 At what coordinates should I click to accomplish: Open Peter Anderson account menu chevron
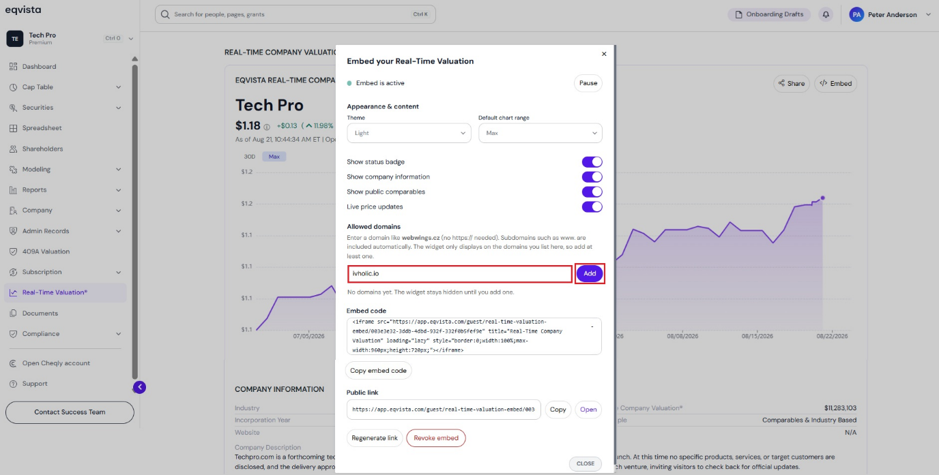[928, 15]
